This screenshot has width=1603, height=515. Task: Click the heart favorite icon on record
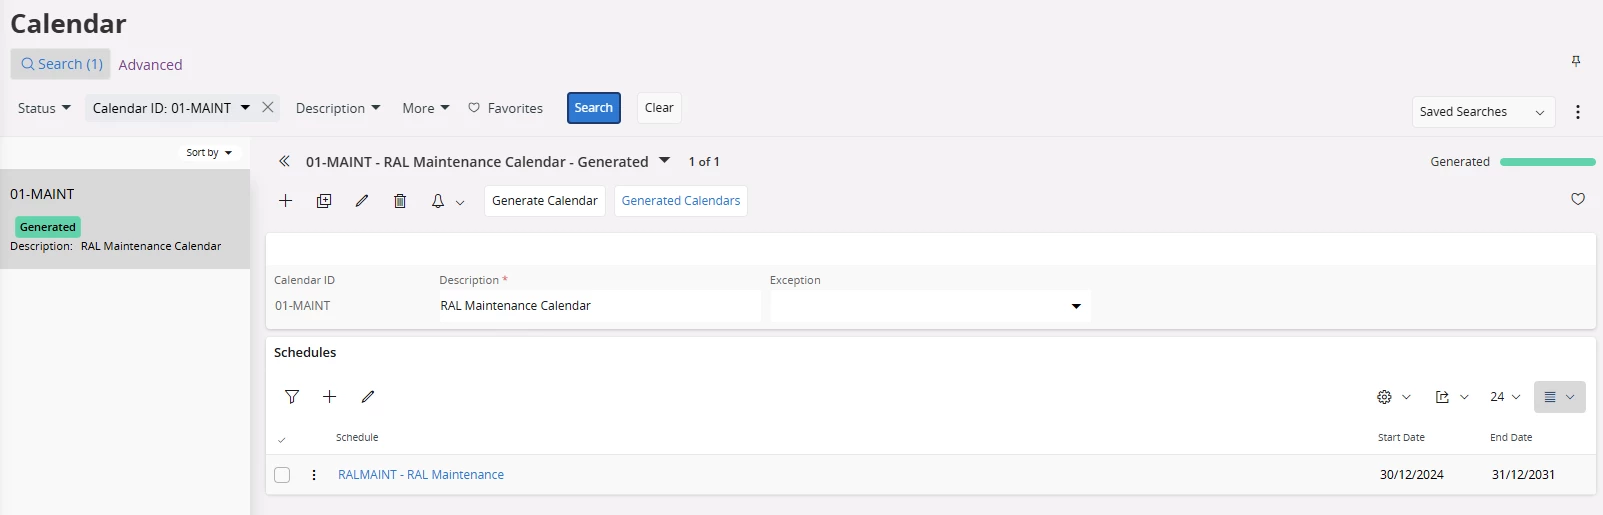[x=1578, y=199]
